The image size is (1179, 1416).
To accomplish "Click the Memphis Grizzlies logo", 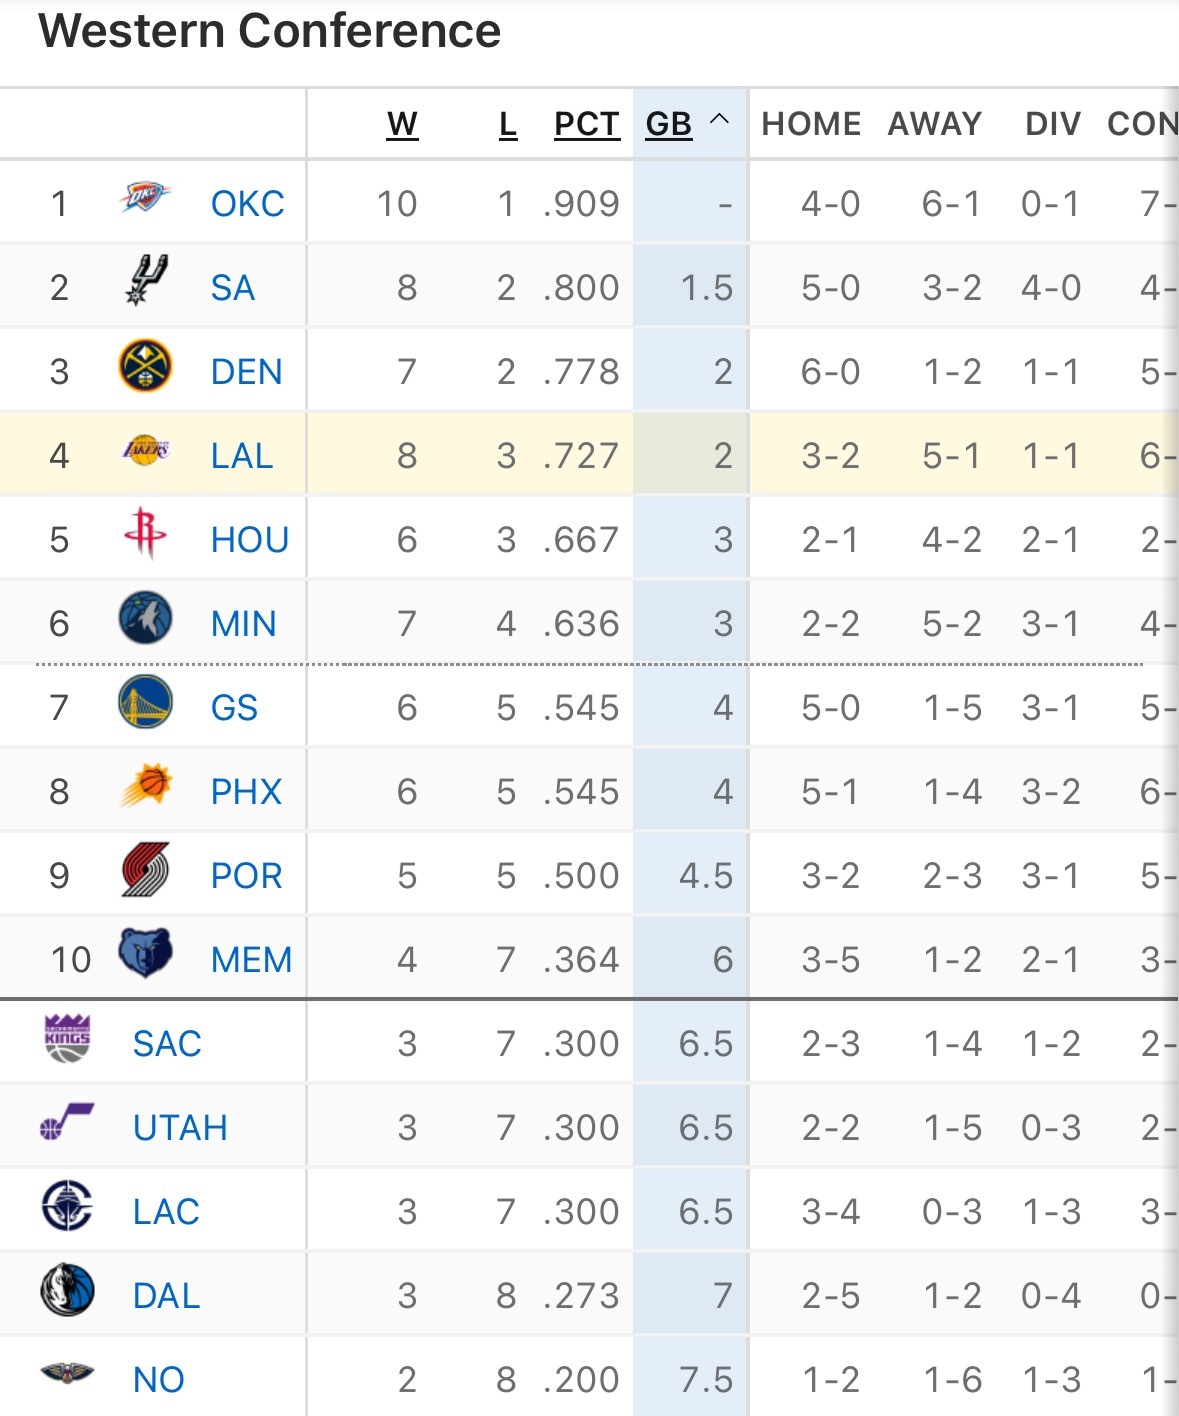I will [x=145, y=953].
